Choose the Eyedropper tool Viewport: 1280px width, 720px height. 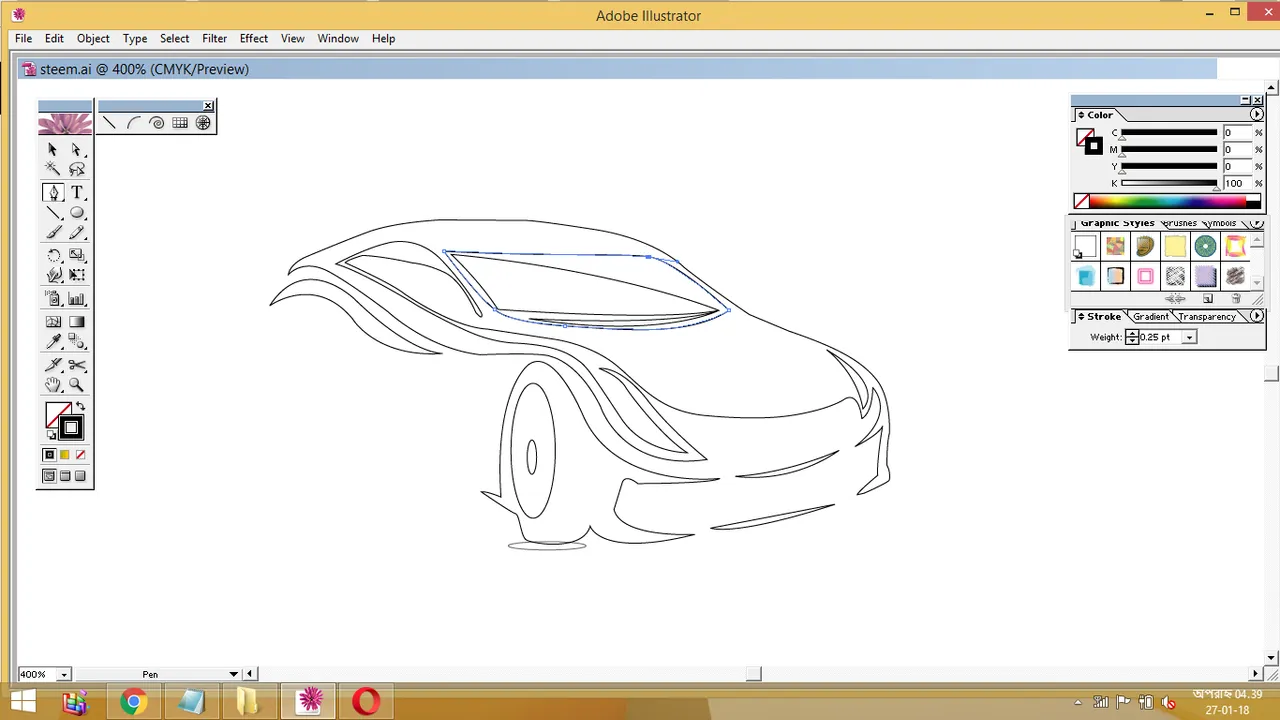pyautogui.click(x=53, y=342)
